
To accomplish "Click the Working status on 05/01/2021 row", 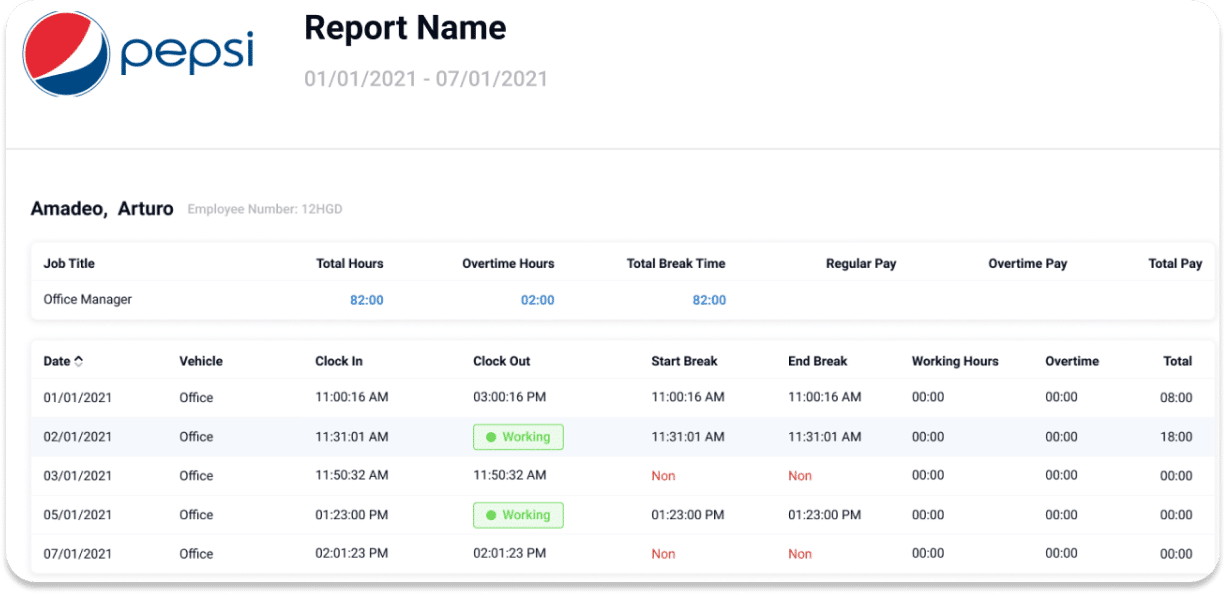I will click(518, 515).
